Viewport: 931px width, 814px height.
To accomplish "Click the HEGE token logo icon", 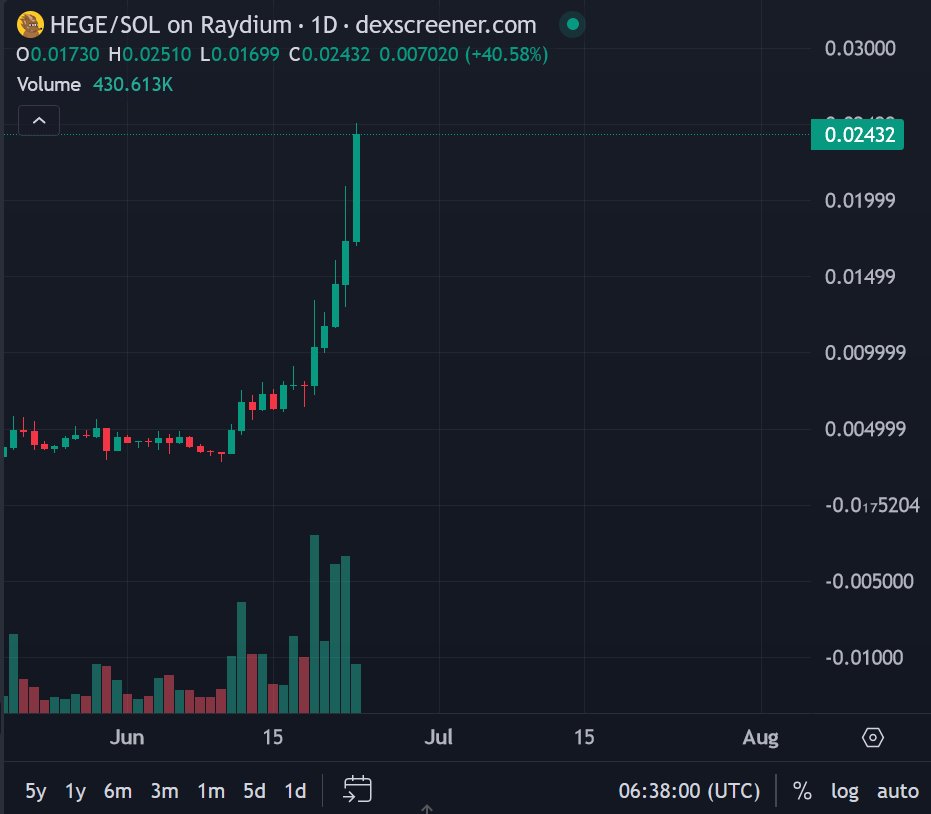I will tap(30, 25).
